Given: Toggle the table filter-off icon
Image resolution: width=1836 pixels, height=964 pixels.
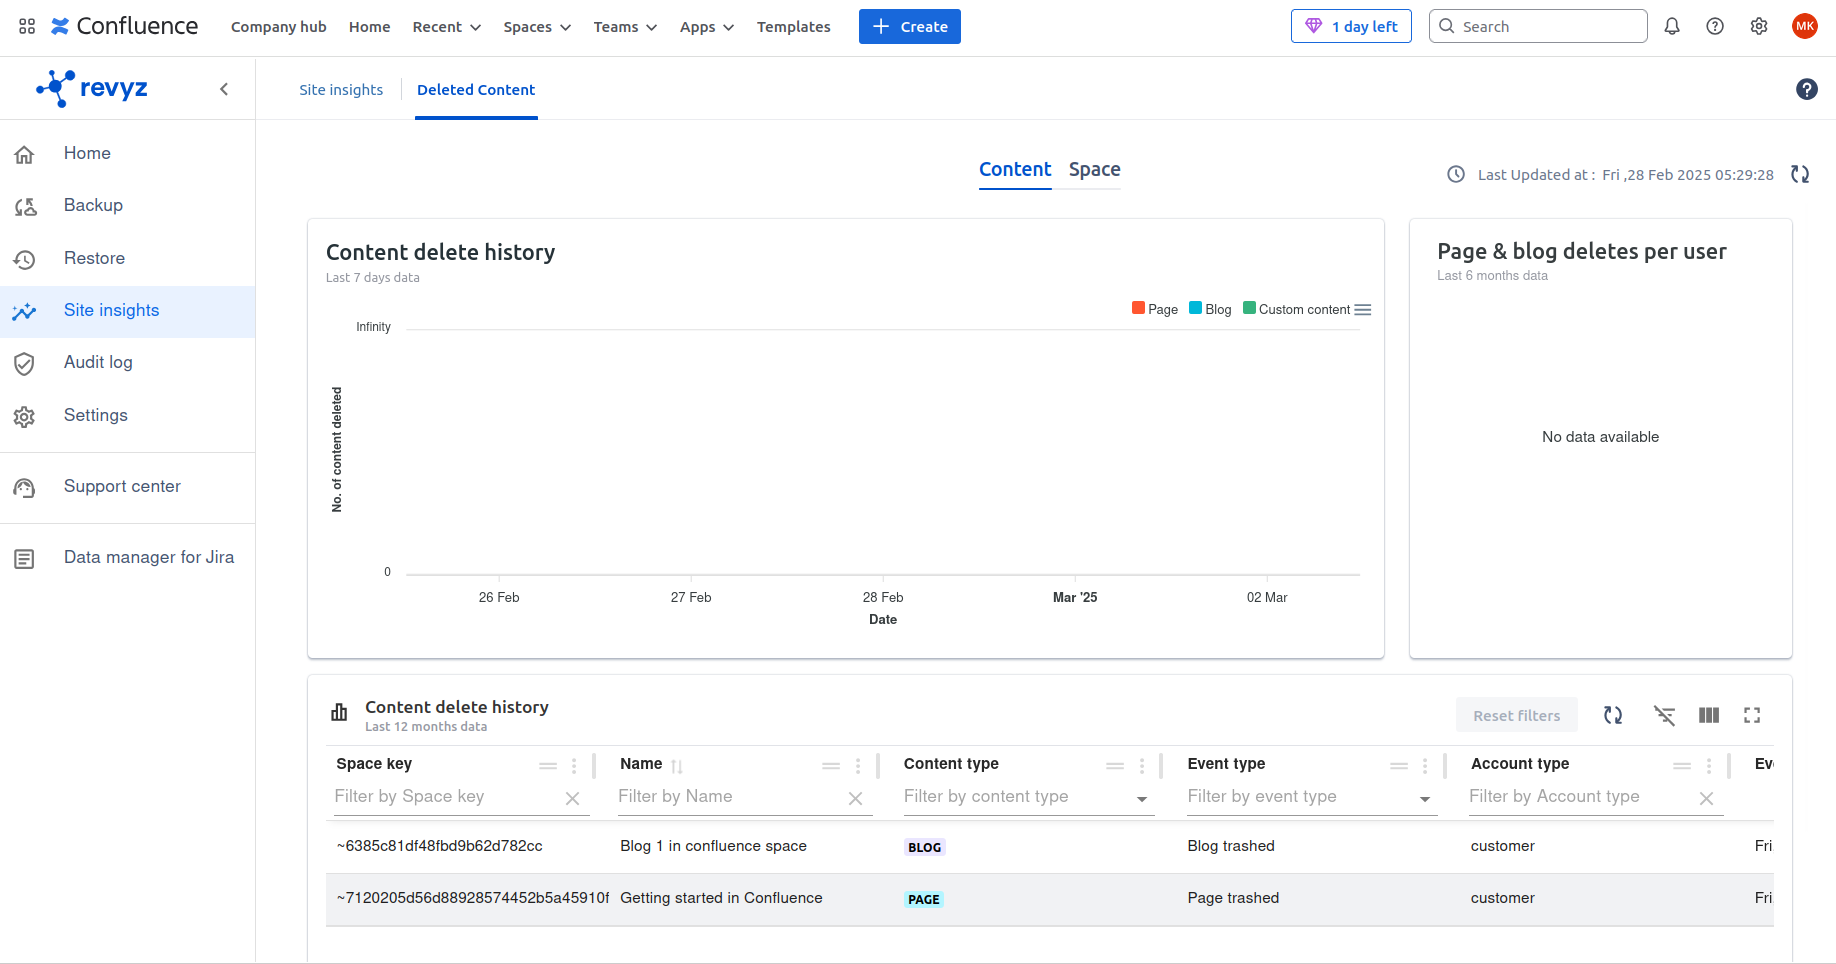Looking at the screenshot, I should point(1664,715).
